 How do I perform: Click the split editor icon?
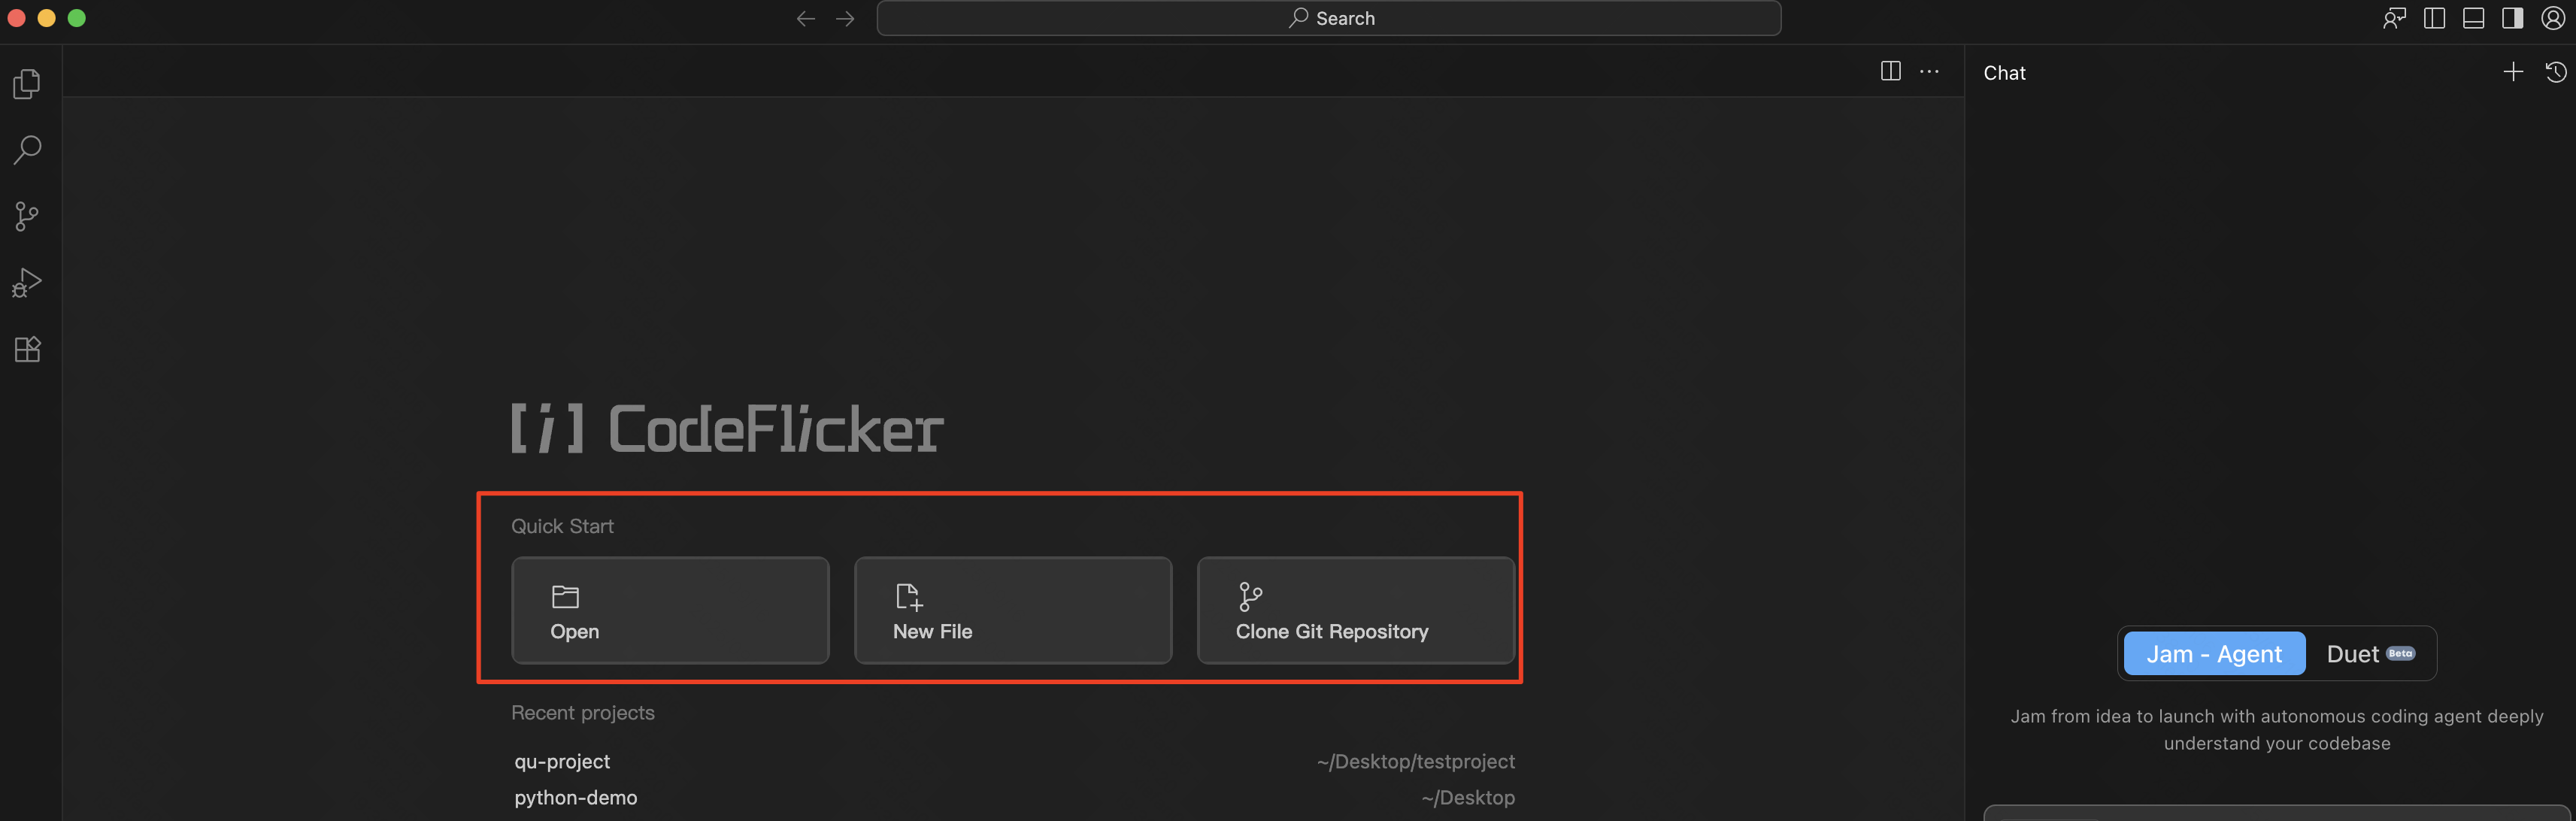tap(1890, 71)
